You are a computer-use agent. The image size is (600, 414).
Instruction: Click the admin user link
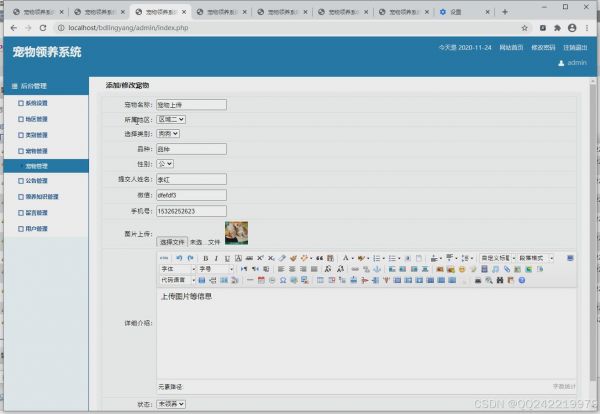pos(572,63)
